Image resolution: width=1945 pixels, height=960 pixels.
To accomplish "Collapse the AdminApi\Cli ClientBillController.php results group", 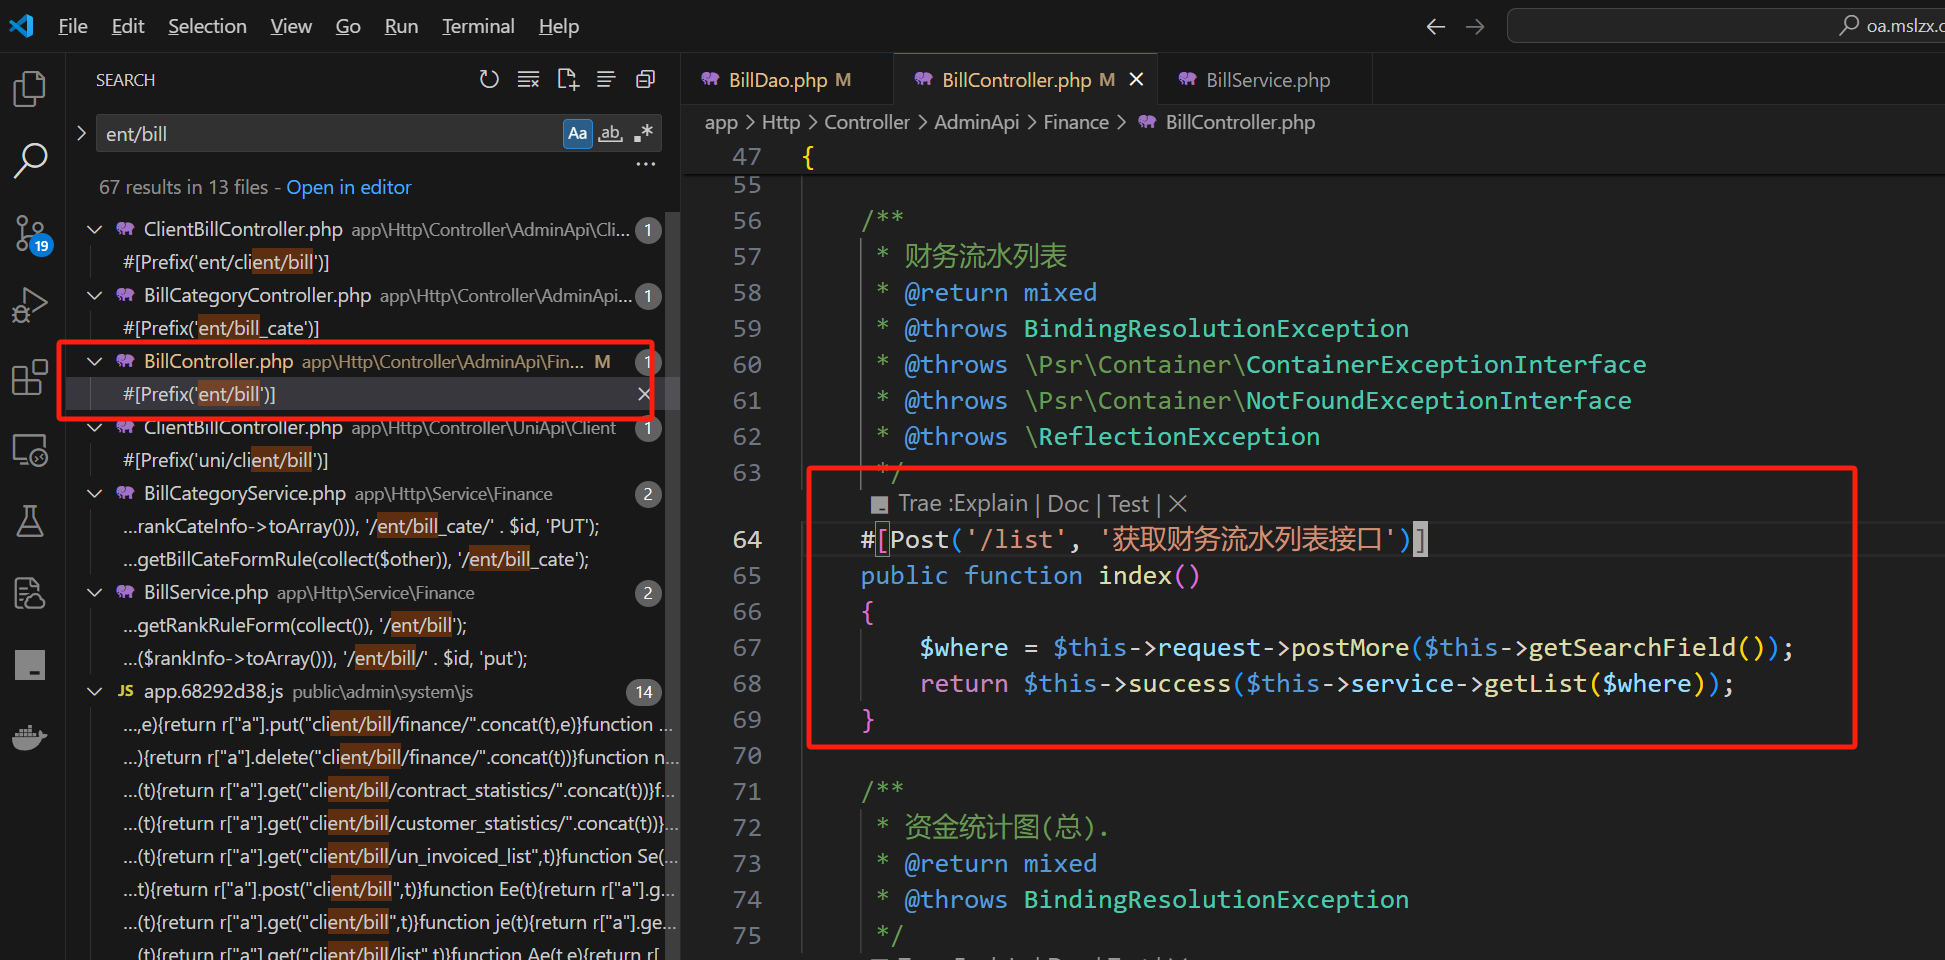I will (x=95, y=229).
